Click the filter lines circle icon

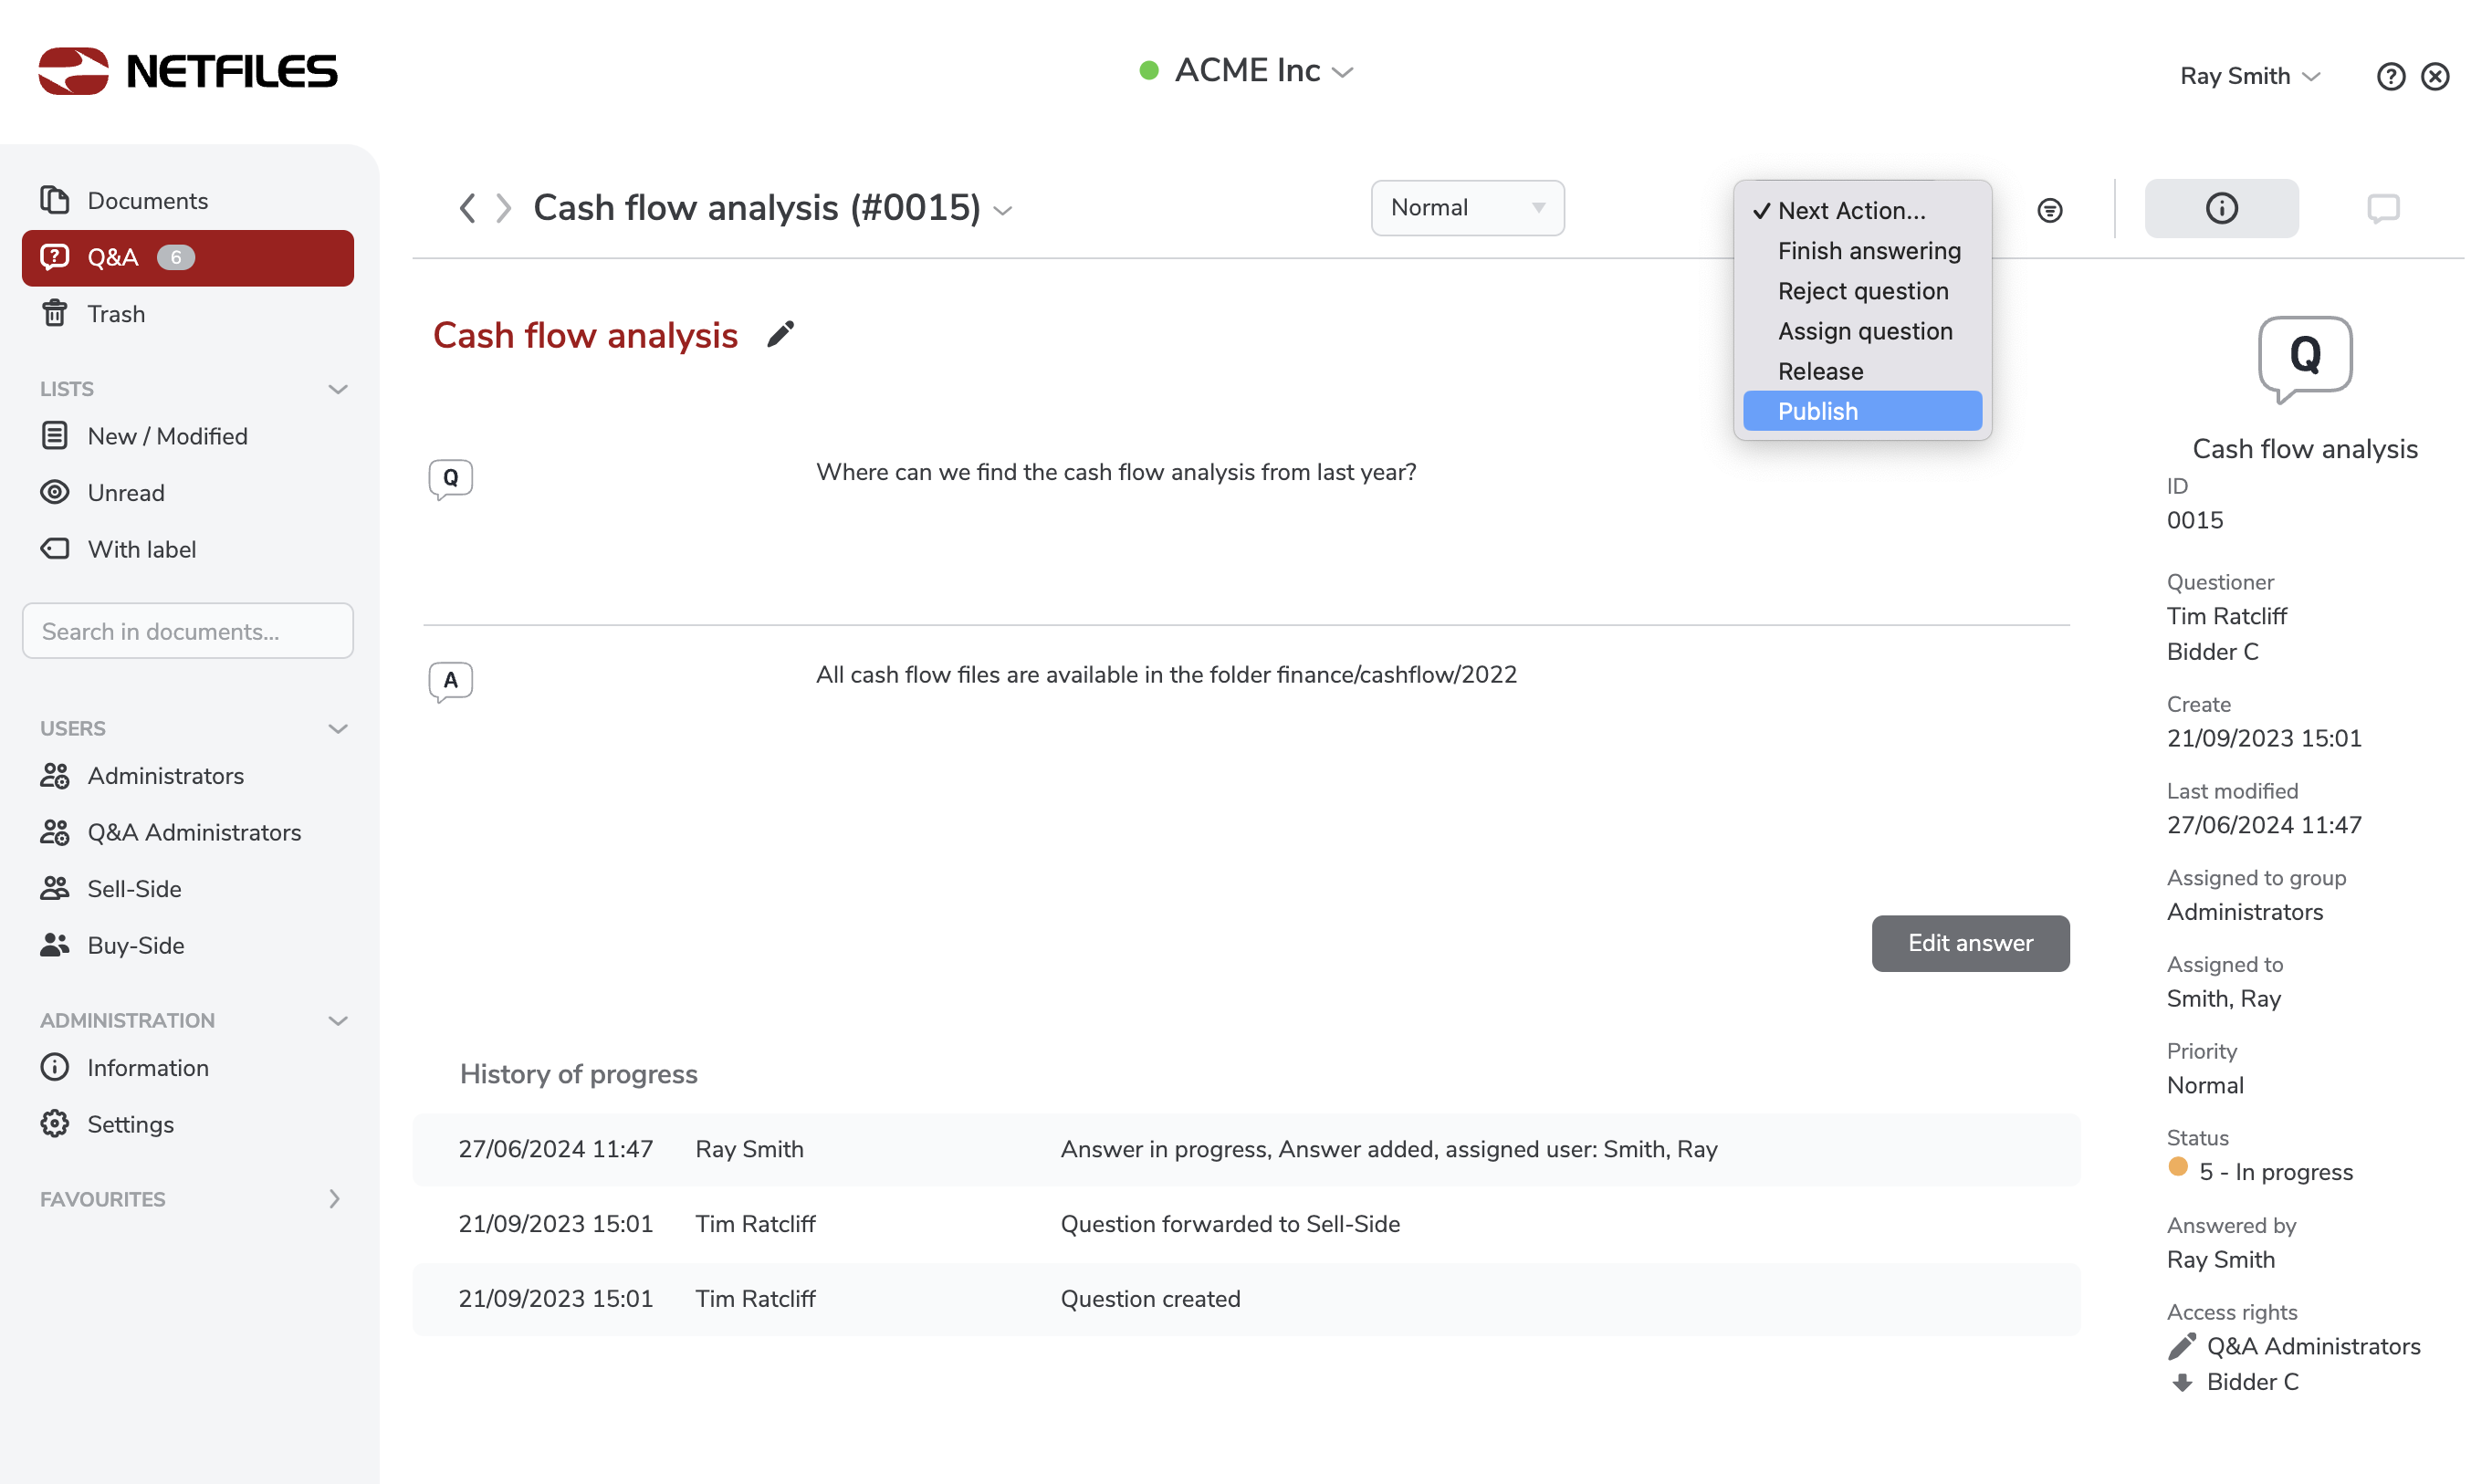[2050, 210]
